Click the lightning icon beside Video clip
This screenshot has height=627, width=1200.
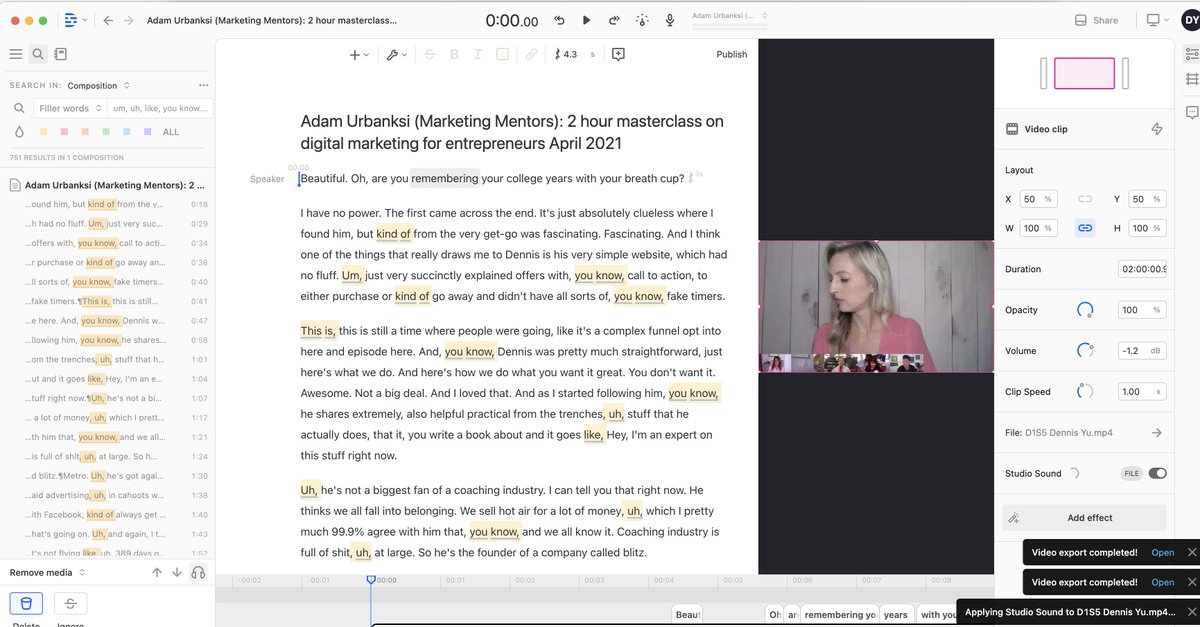pyautogui.click(x=1157, y=129)
